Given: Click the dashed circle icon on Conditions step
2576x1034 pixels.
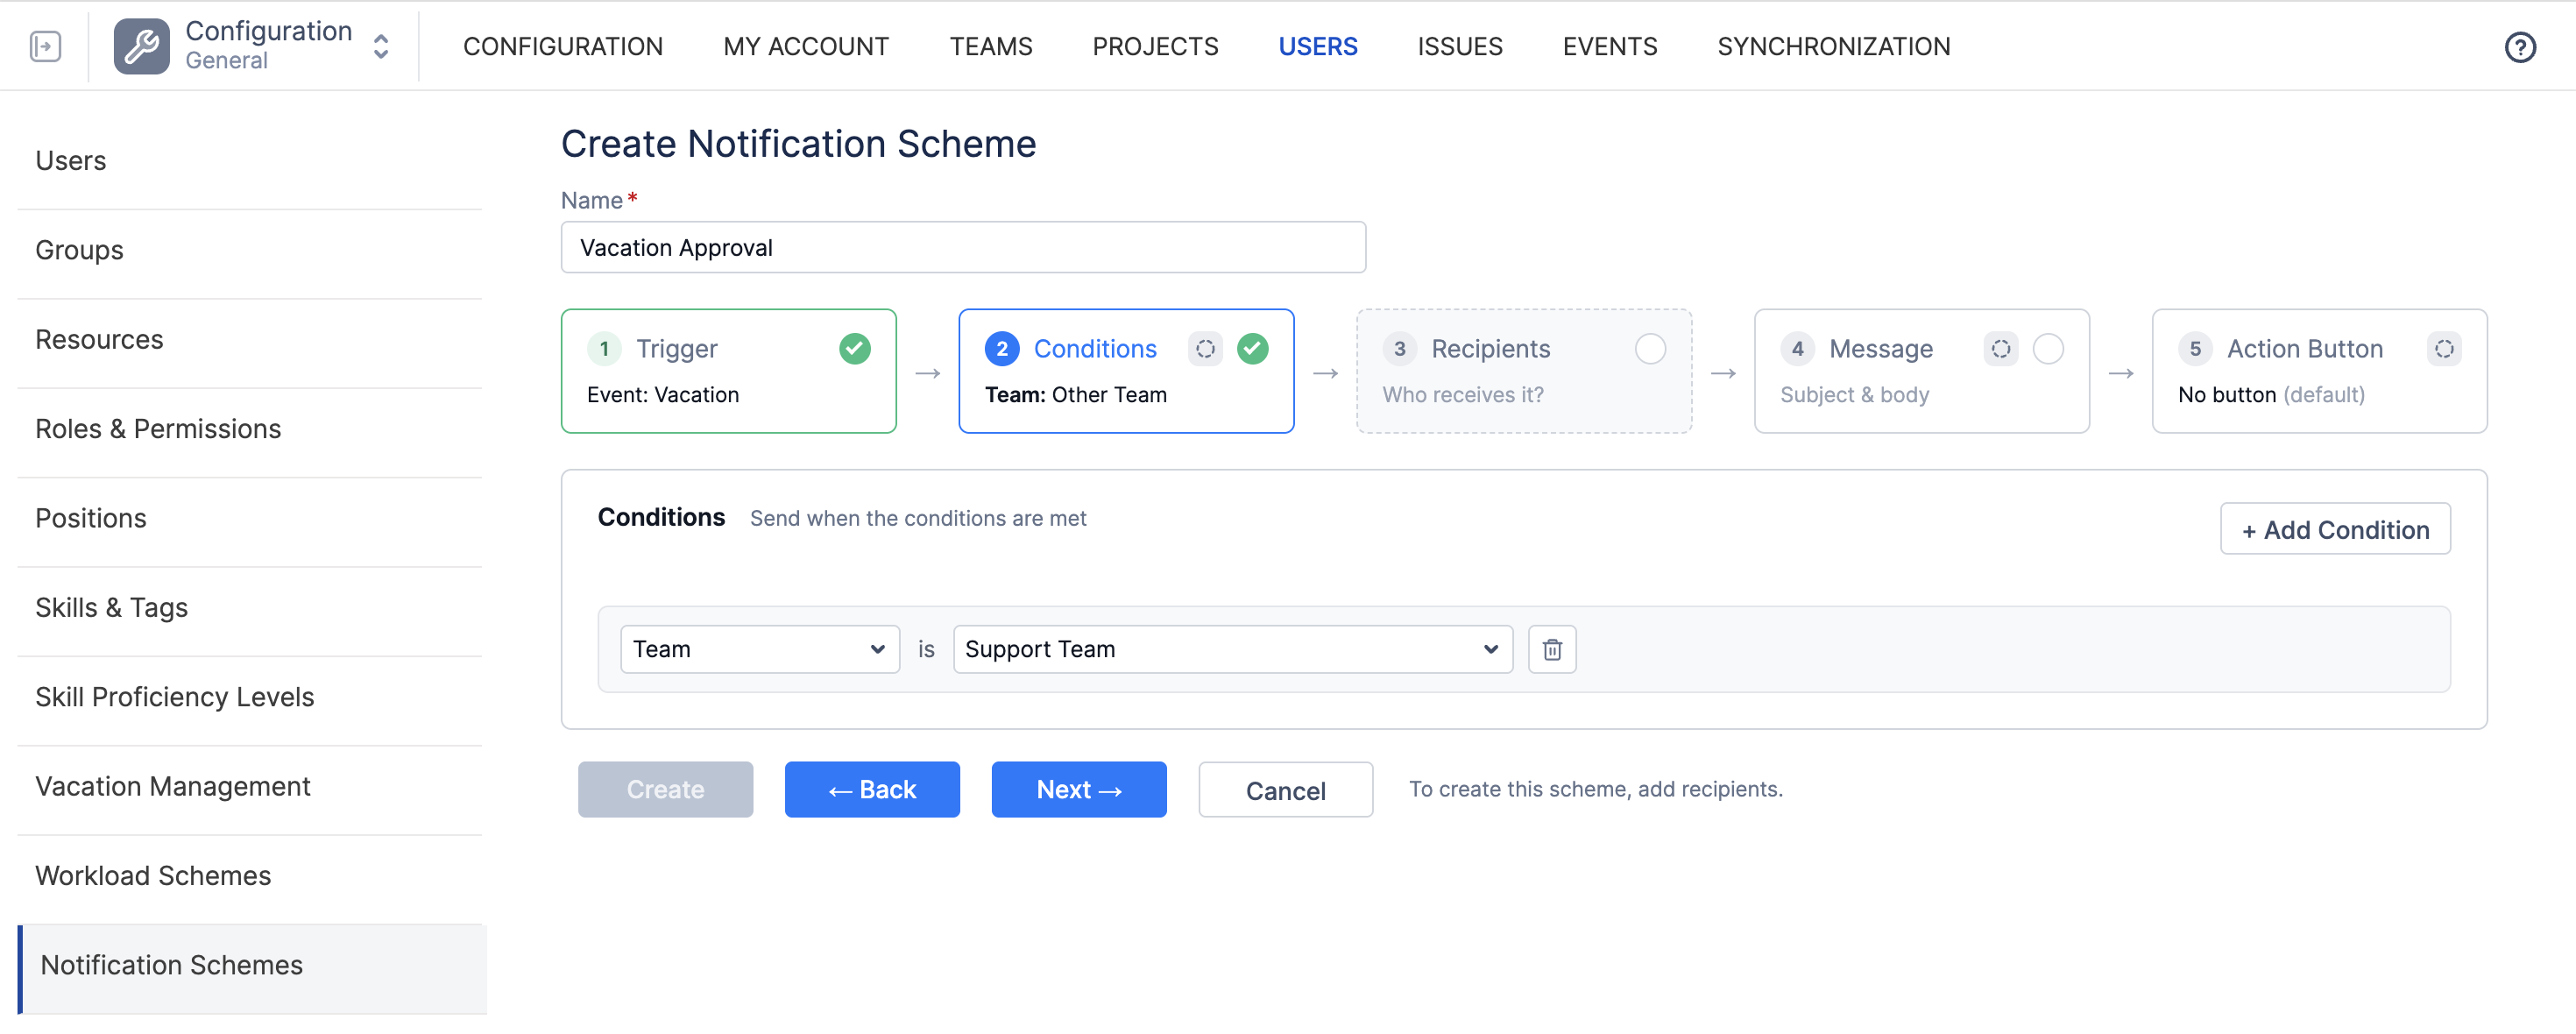Looking at the screenshot, I should [1205, 348].
